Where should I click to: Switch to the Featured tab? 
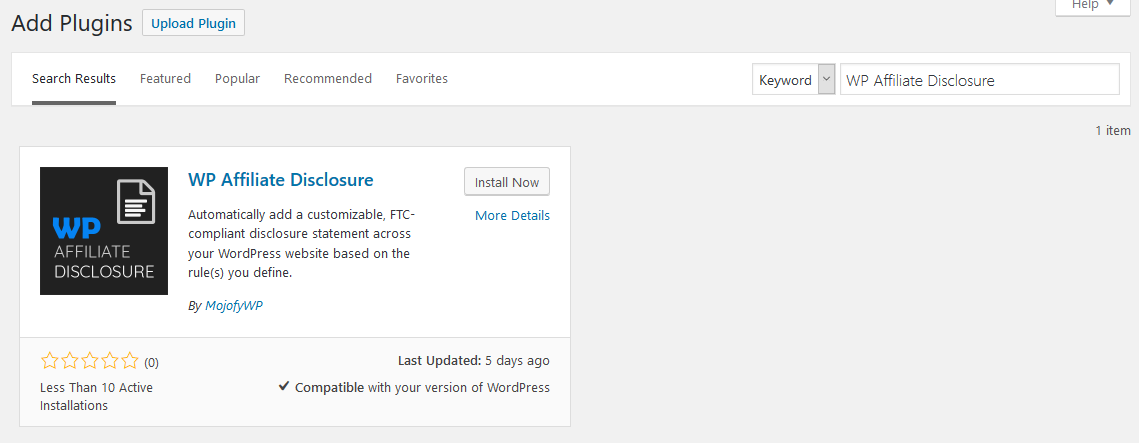click(166, 78)
